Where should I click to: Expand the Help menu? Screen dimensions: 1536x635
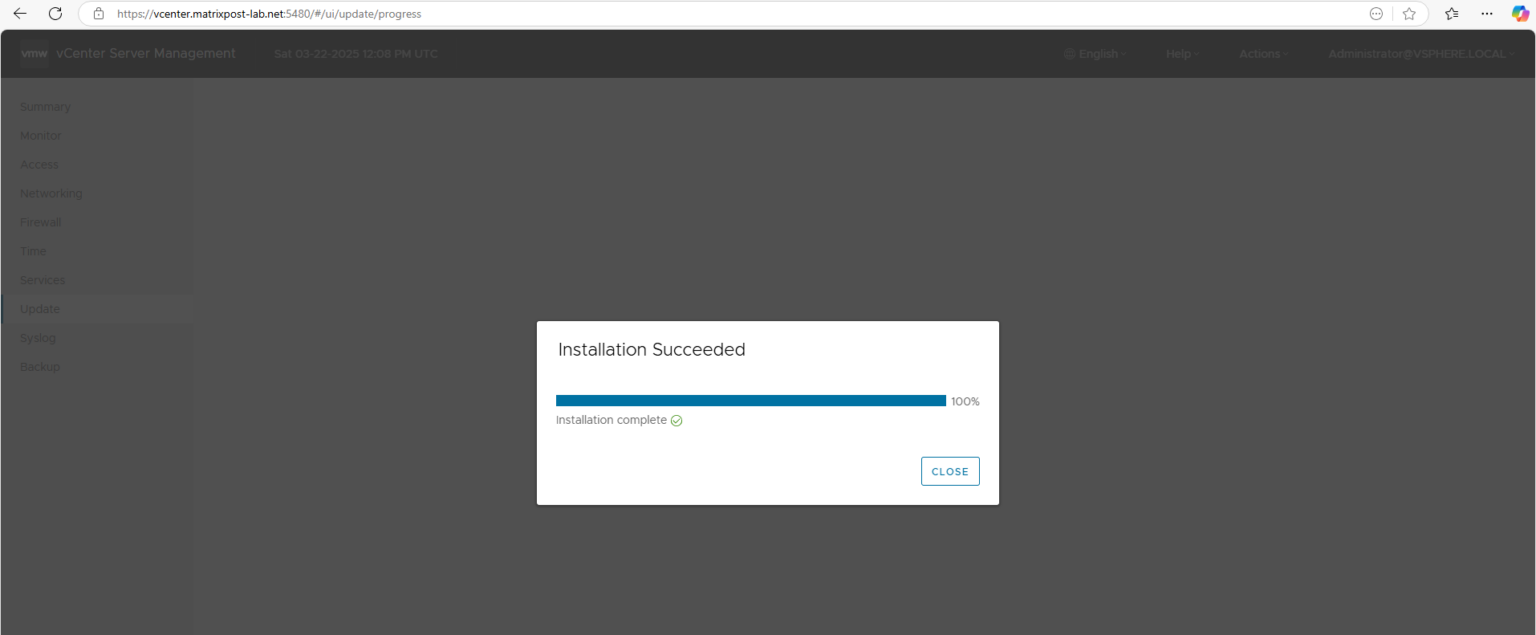click(x=1181, y=54)
